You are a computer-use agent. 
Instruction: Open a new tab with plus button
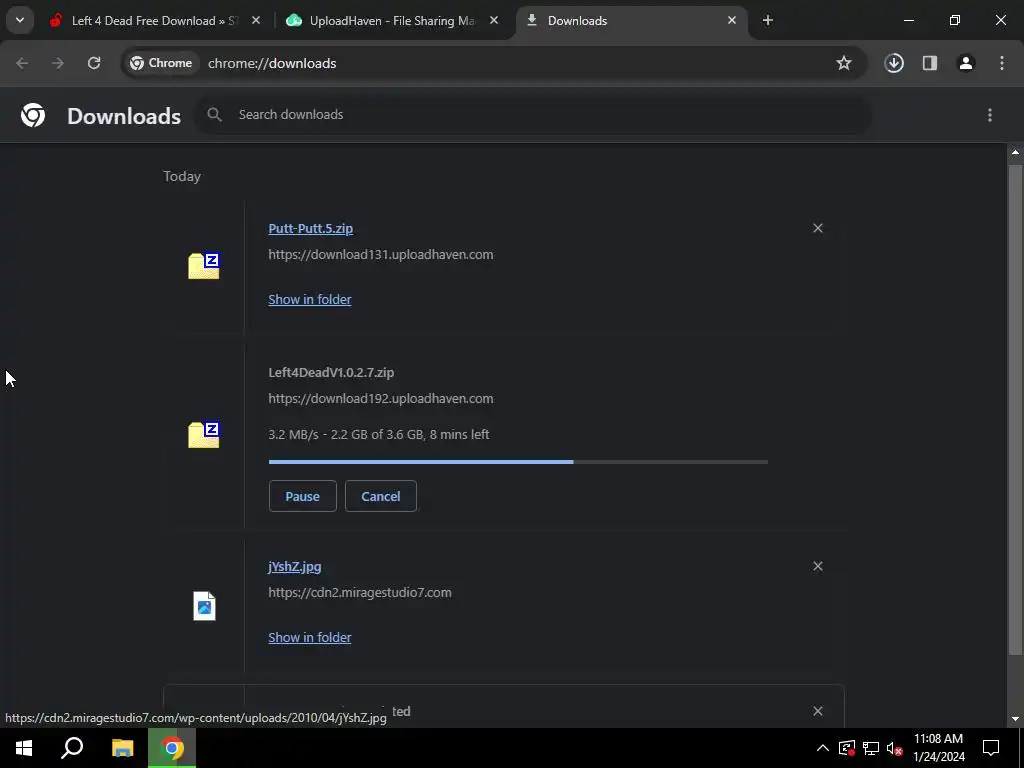(x=768, y=21)
